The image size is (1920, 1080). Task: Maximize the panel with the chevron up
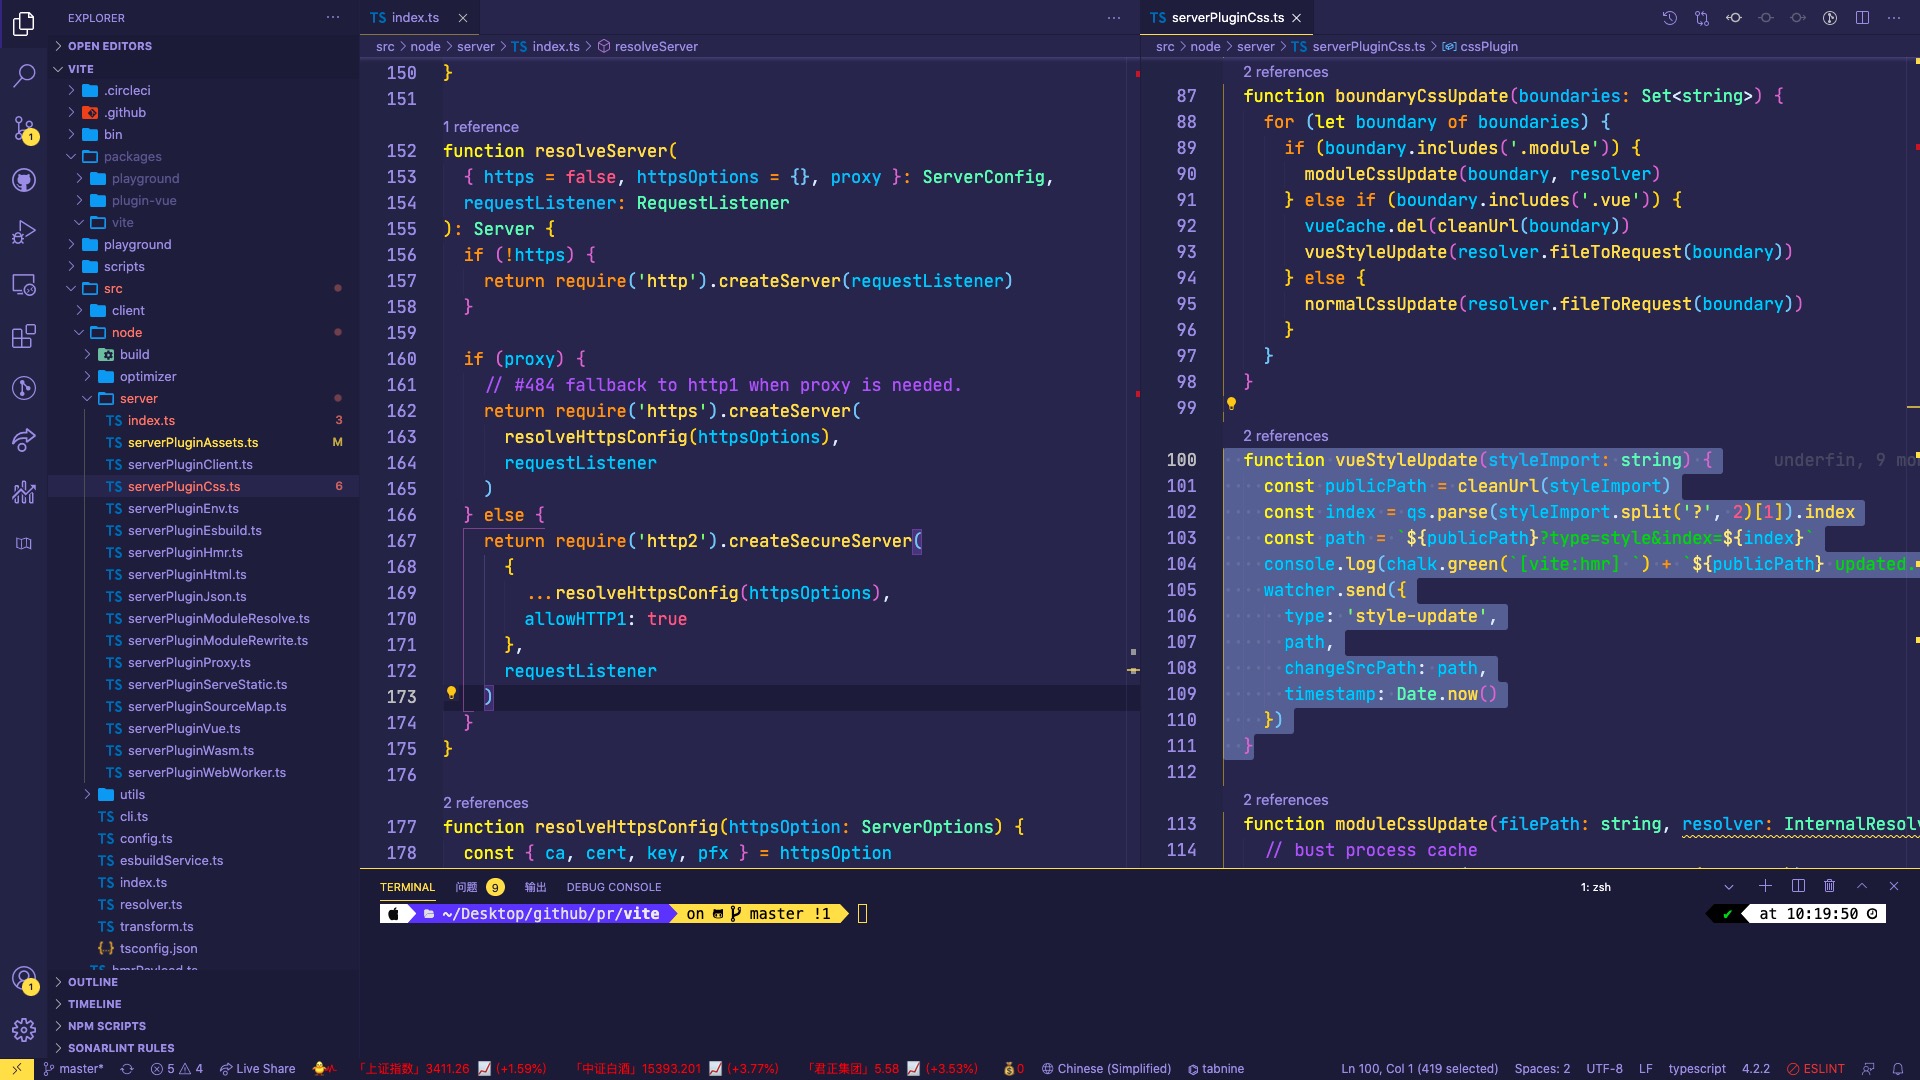point(1862,886)
